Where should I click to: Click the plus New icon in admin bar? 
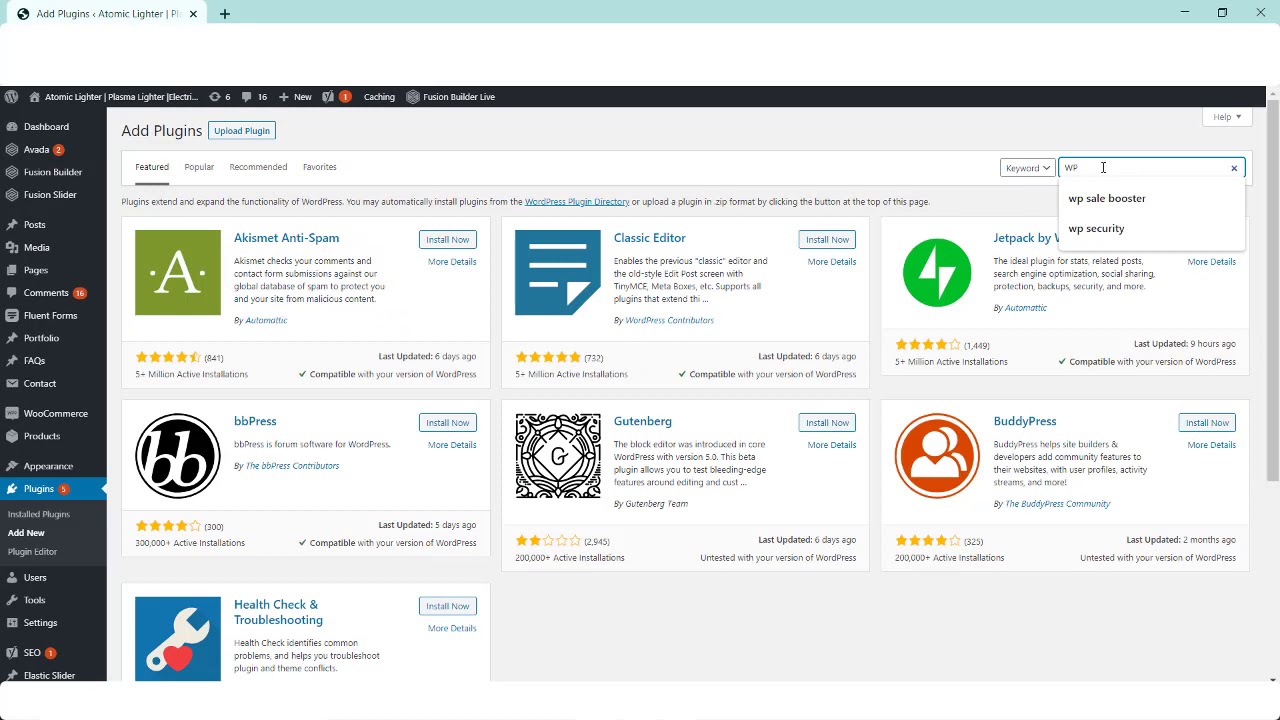point(284,97)
